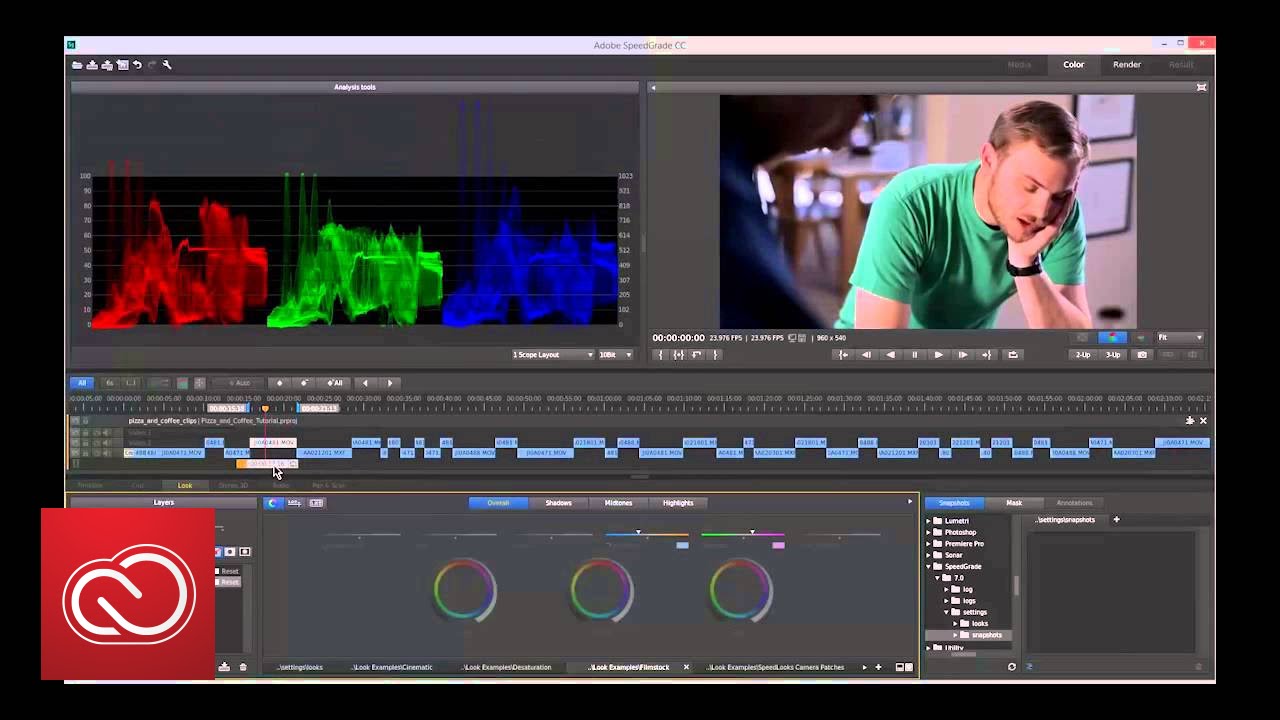Image resolution: width=1280 pixels, height=720 pixels.
Task: Open project folder icon in top toolbar
Action: (77, 65)
